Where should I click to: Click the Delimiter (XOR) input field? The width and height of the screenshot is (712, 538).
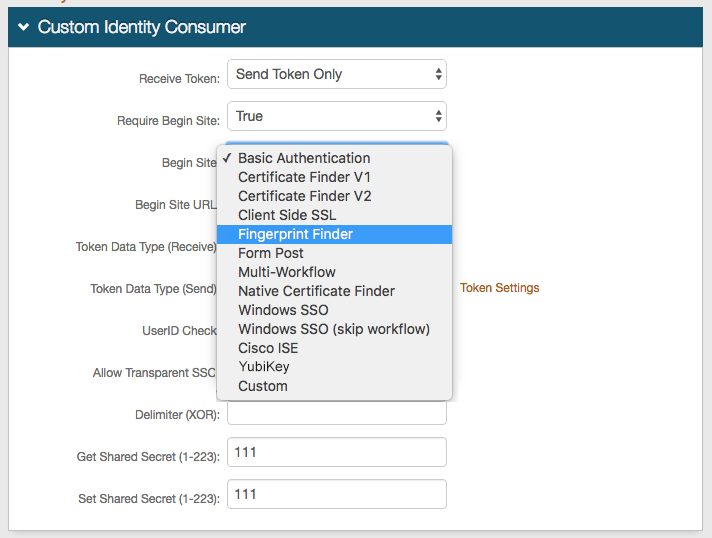336,413
